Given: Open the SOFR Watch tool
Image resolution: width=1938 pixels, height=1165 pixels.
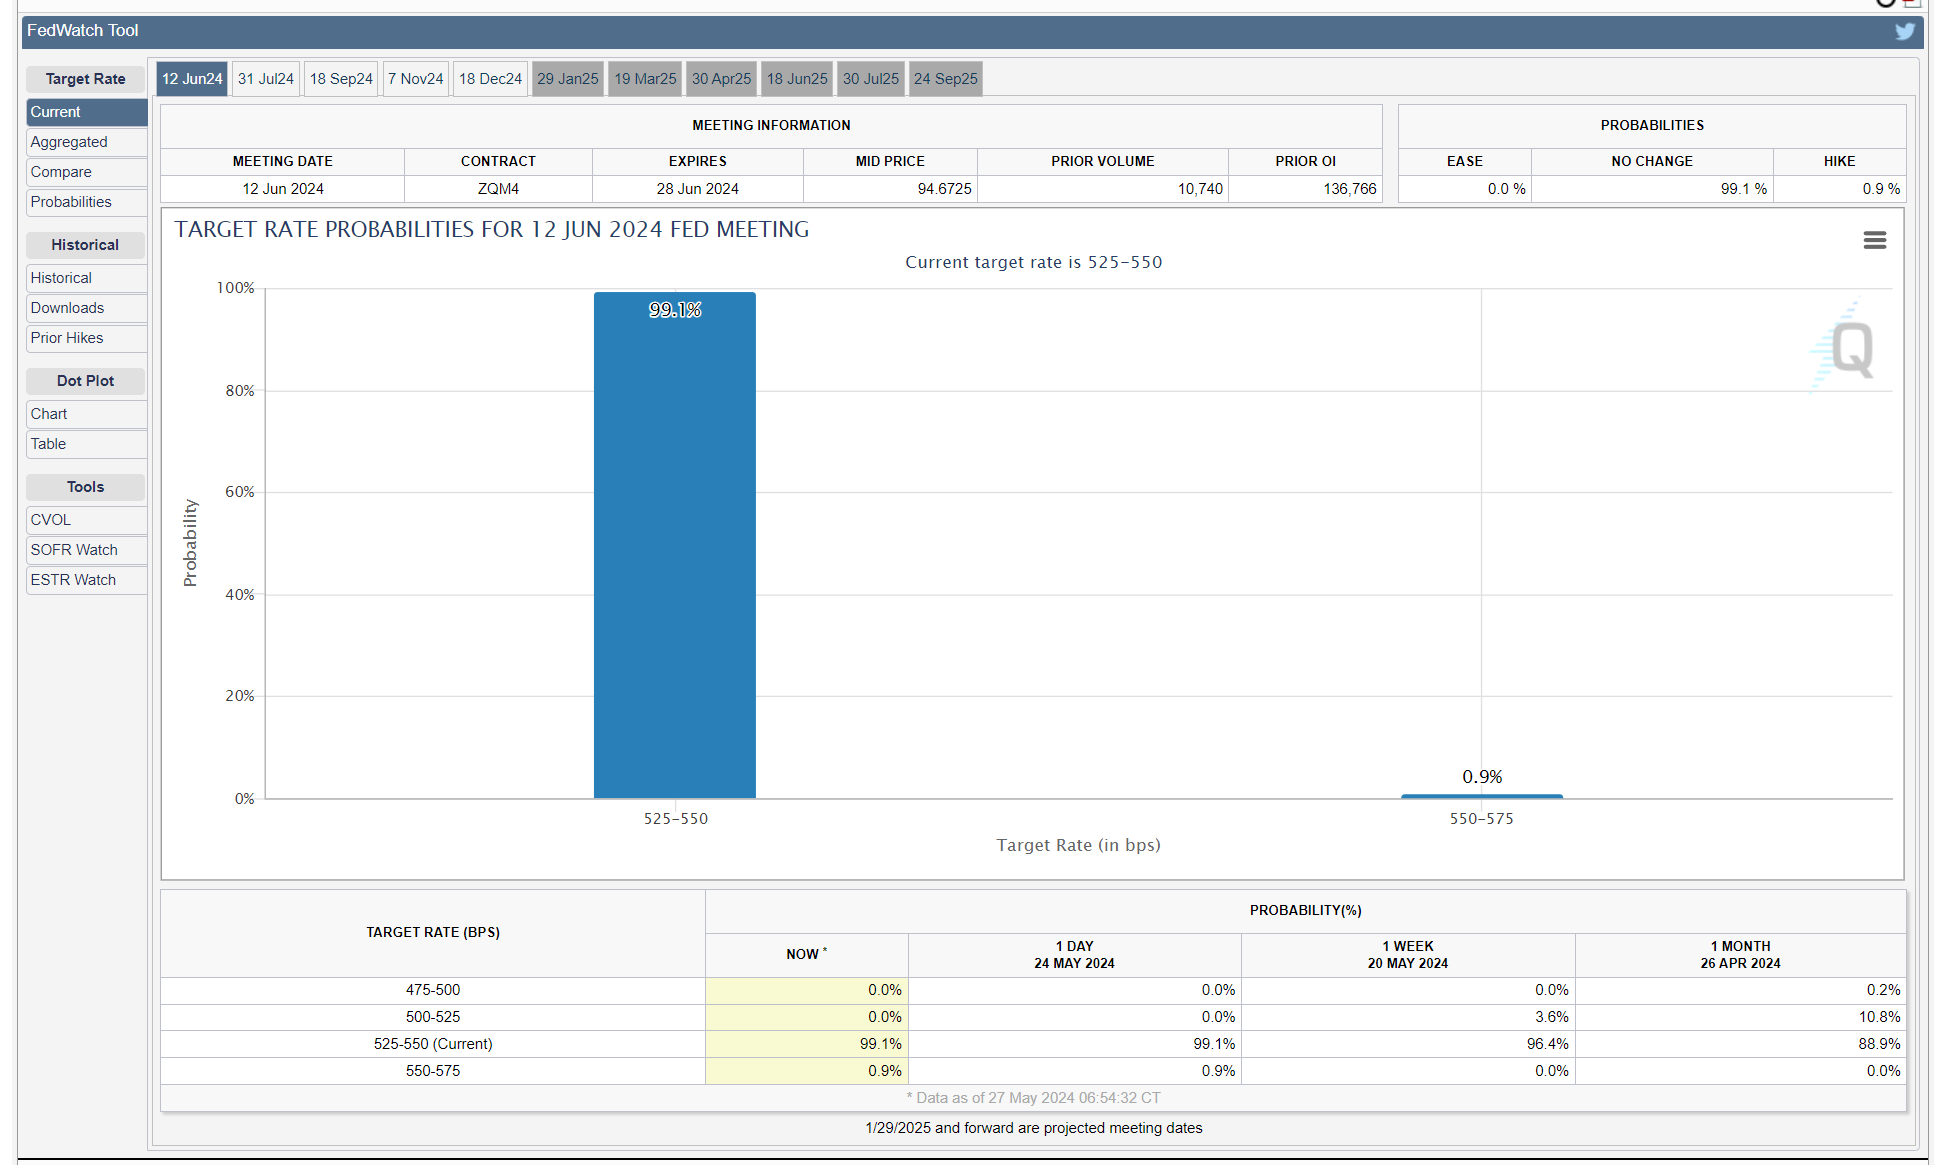Looking at the screenshot, I should (x=74, y=550).
